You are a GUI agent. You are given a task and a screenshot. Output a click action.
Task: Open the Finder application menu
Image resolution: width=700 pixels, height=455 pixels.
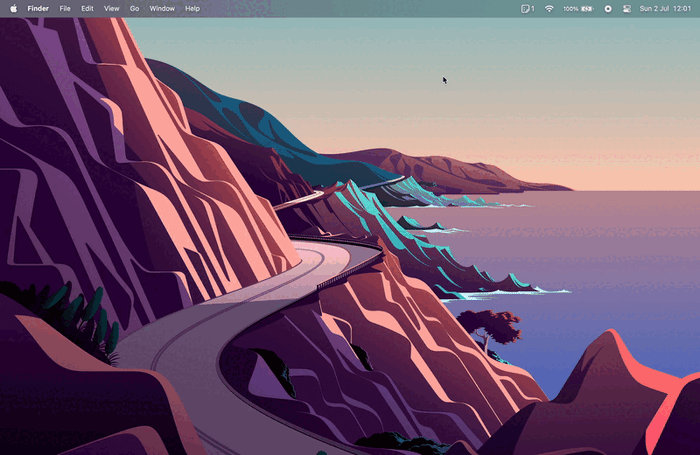pyautogui.click(x=38, y=8)
